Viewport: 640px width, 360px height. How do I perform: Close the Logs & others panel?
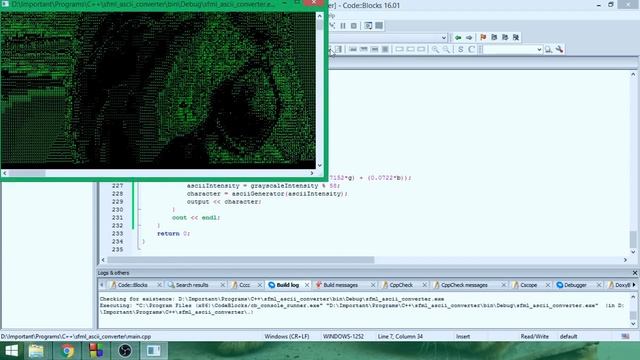click(635, 273)
